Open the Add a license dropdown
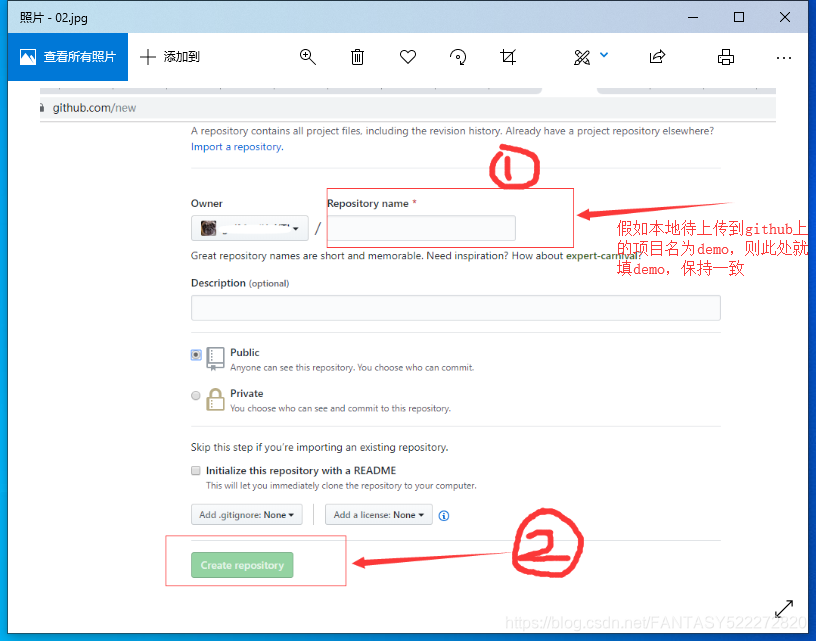This screenshot has height=641, width=816. (x=379, y=515)
